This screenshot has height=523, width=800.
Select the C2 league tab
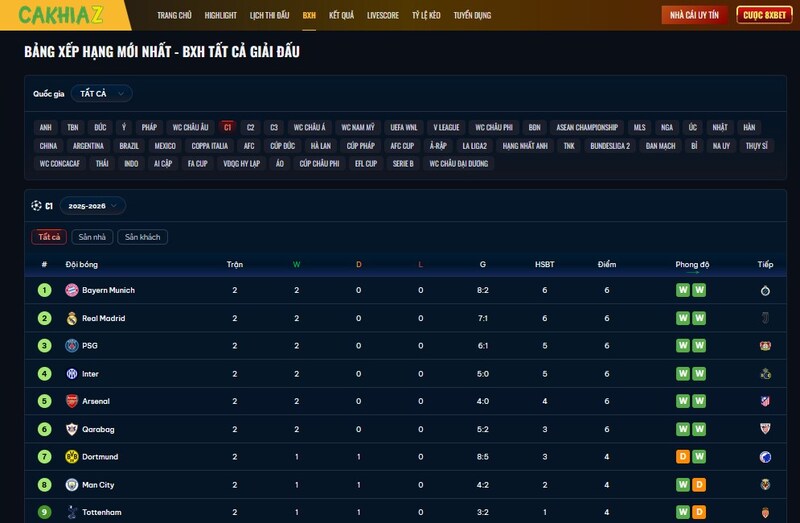pos(251,127)
